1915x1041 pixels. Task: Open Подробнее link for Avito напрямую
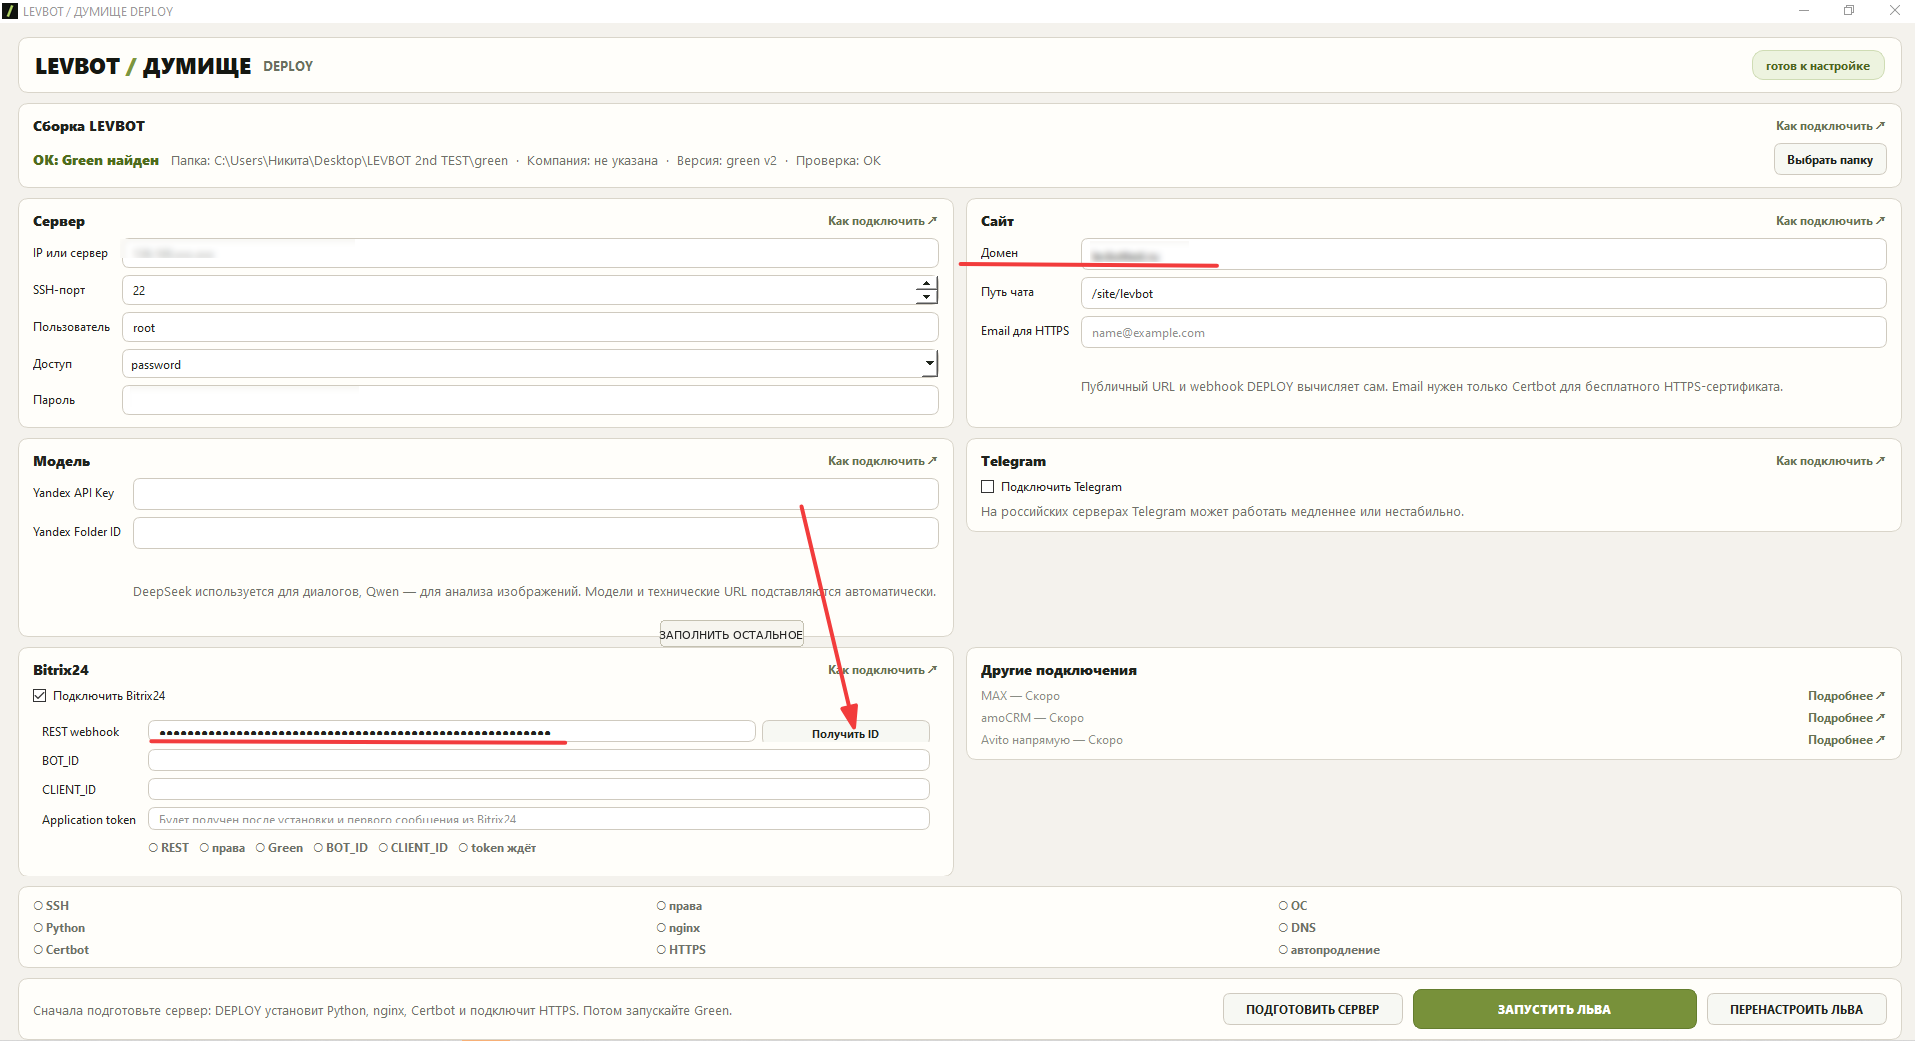coord(1846,740)
